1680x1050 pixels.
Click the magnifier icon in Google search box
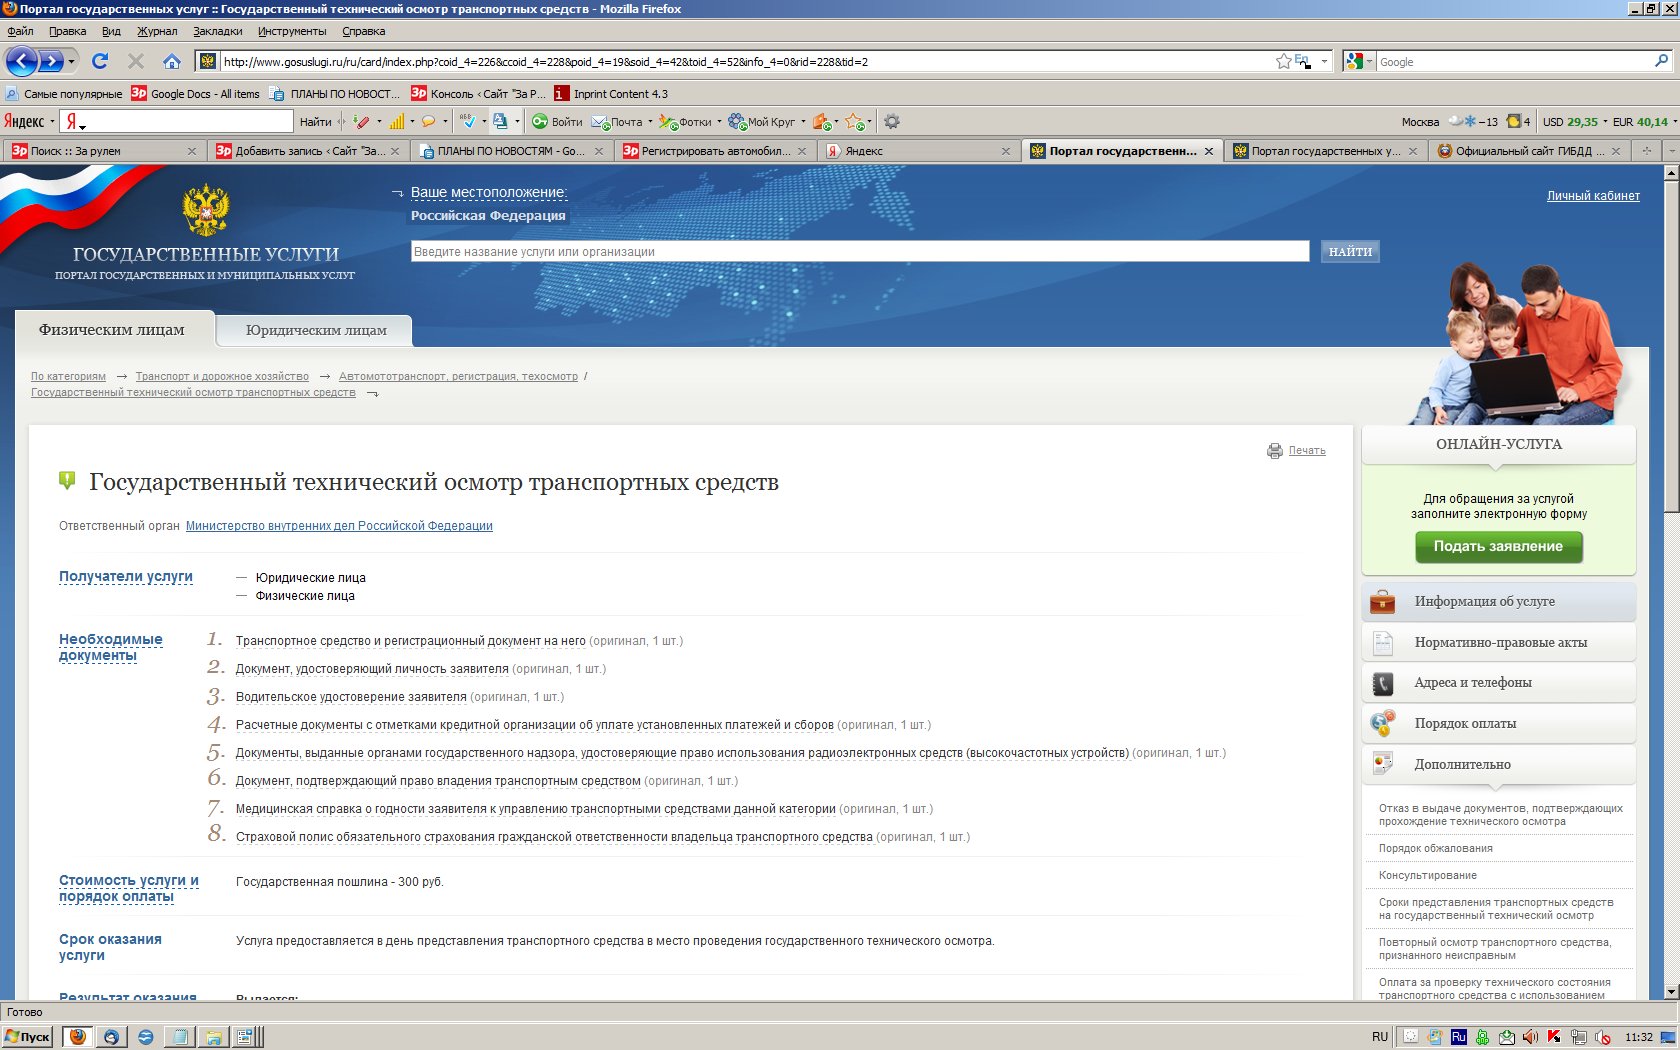coord(1662,61)
